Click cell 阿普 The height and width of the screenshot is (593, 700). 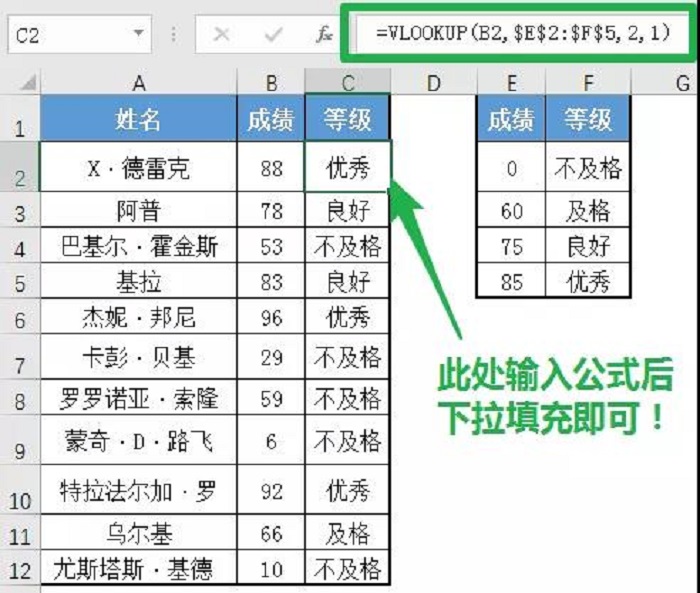(x=138, y=209)
